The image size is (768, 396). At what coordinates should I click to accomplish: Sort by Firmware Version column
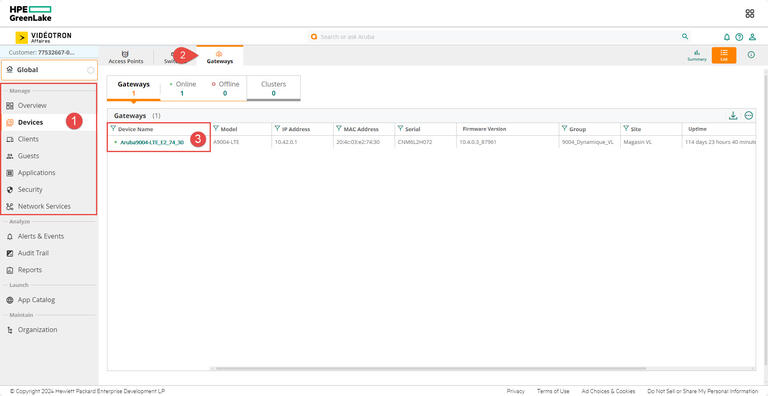[x=484, y=129]
